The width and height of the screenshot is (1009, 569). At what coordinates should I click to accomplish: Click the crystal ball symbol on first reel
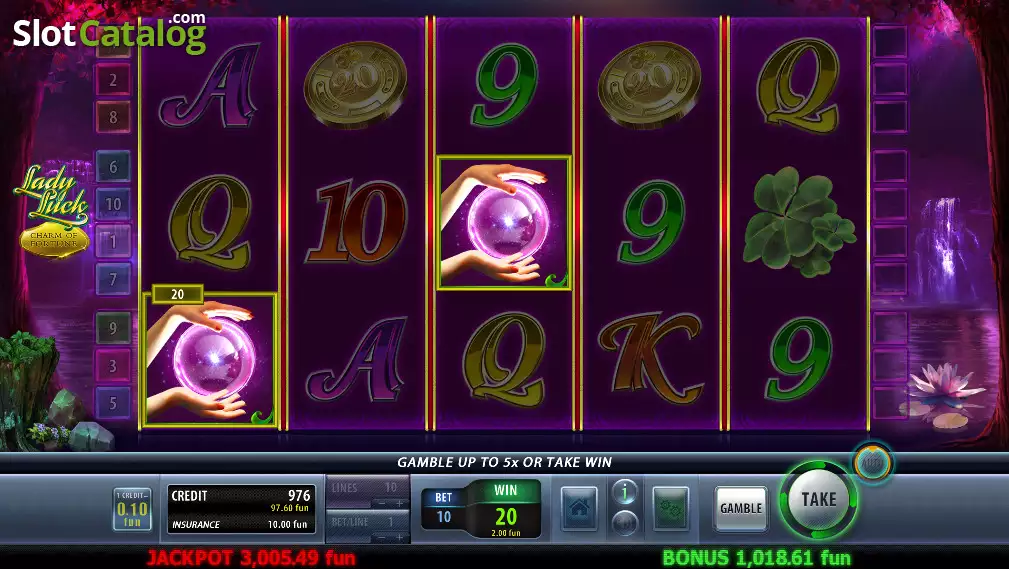point(210,359)
